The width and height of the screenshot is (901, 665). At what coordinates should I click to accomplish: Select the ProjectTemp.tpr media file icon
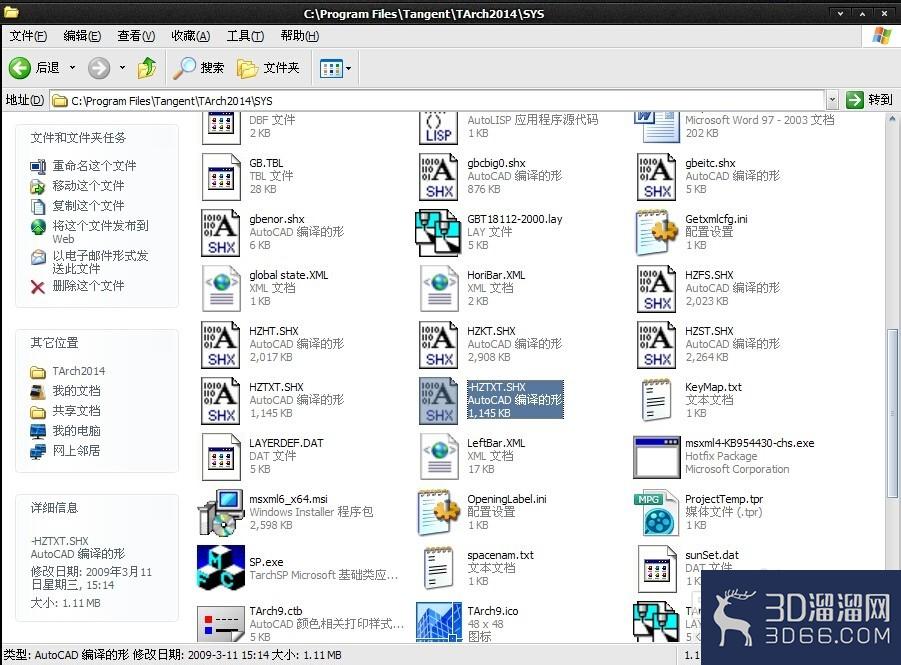point(656,513)
